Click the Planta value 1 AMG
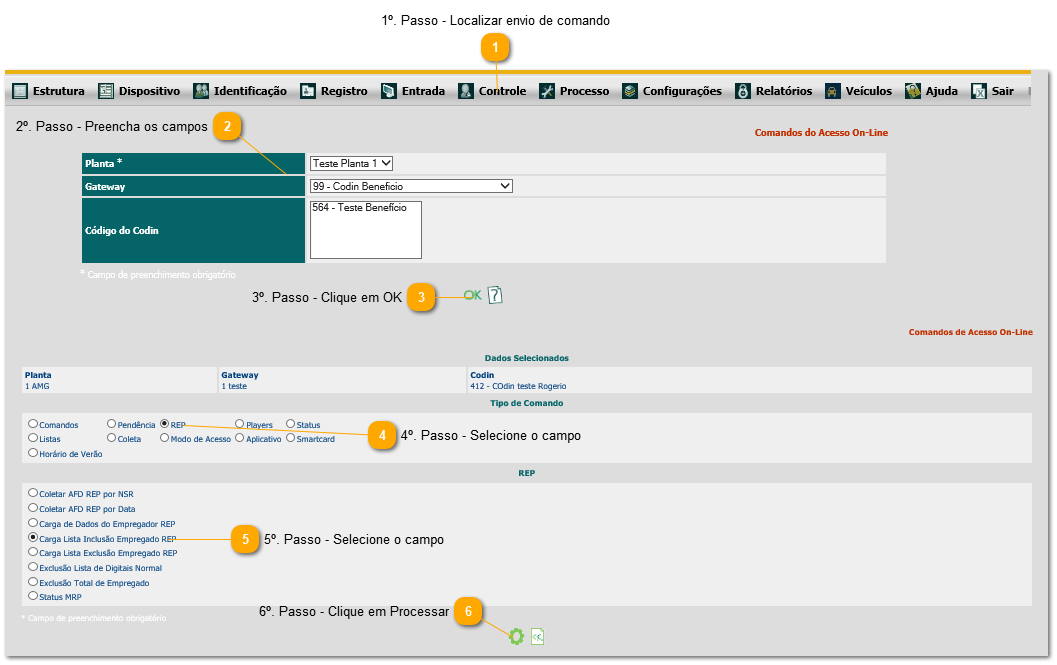 (37, 386)
